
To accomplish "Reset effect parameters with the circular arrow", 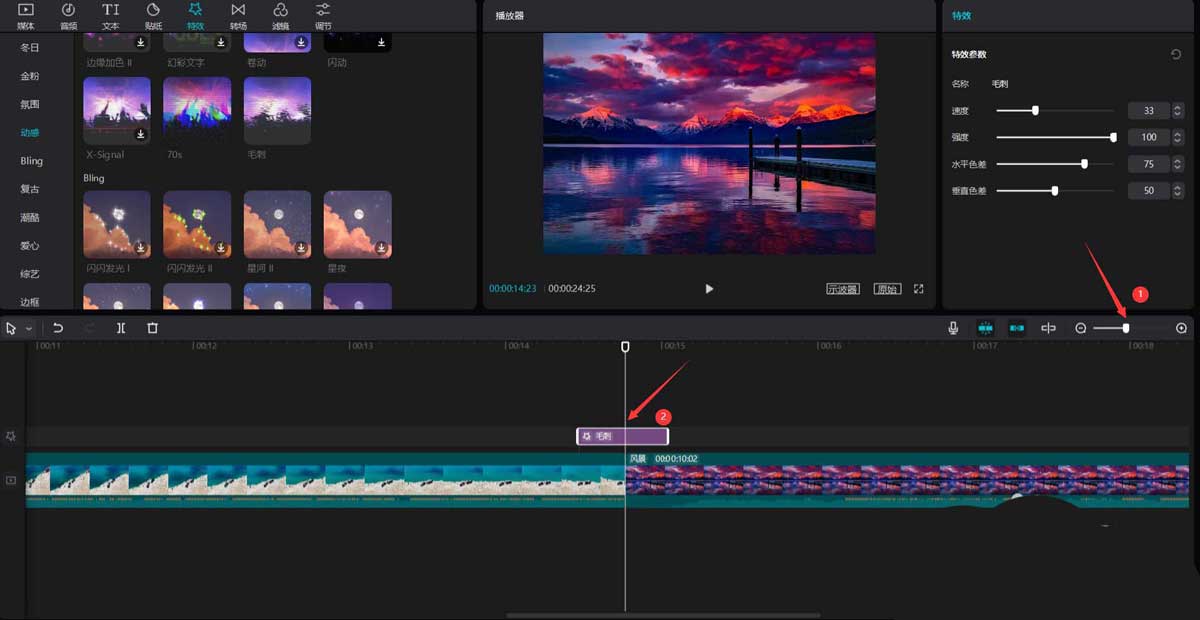I will click(1176, 54).
